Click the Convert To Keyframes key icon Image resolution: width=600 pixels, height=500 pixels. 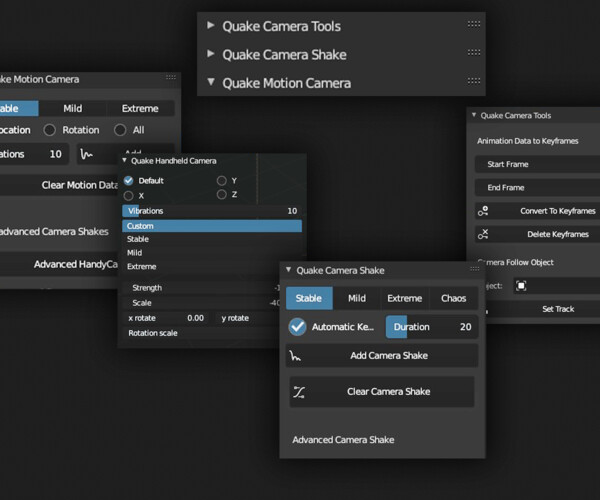coord(483,211)
